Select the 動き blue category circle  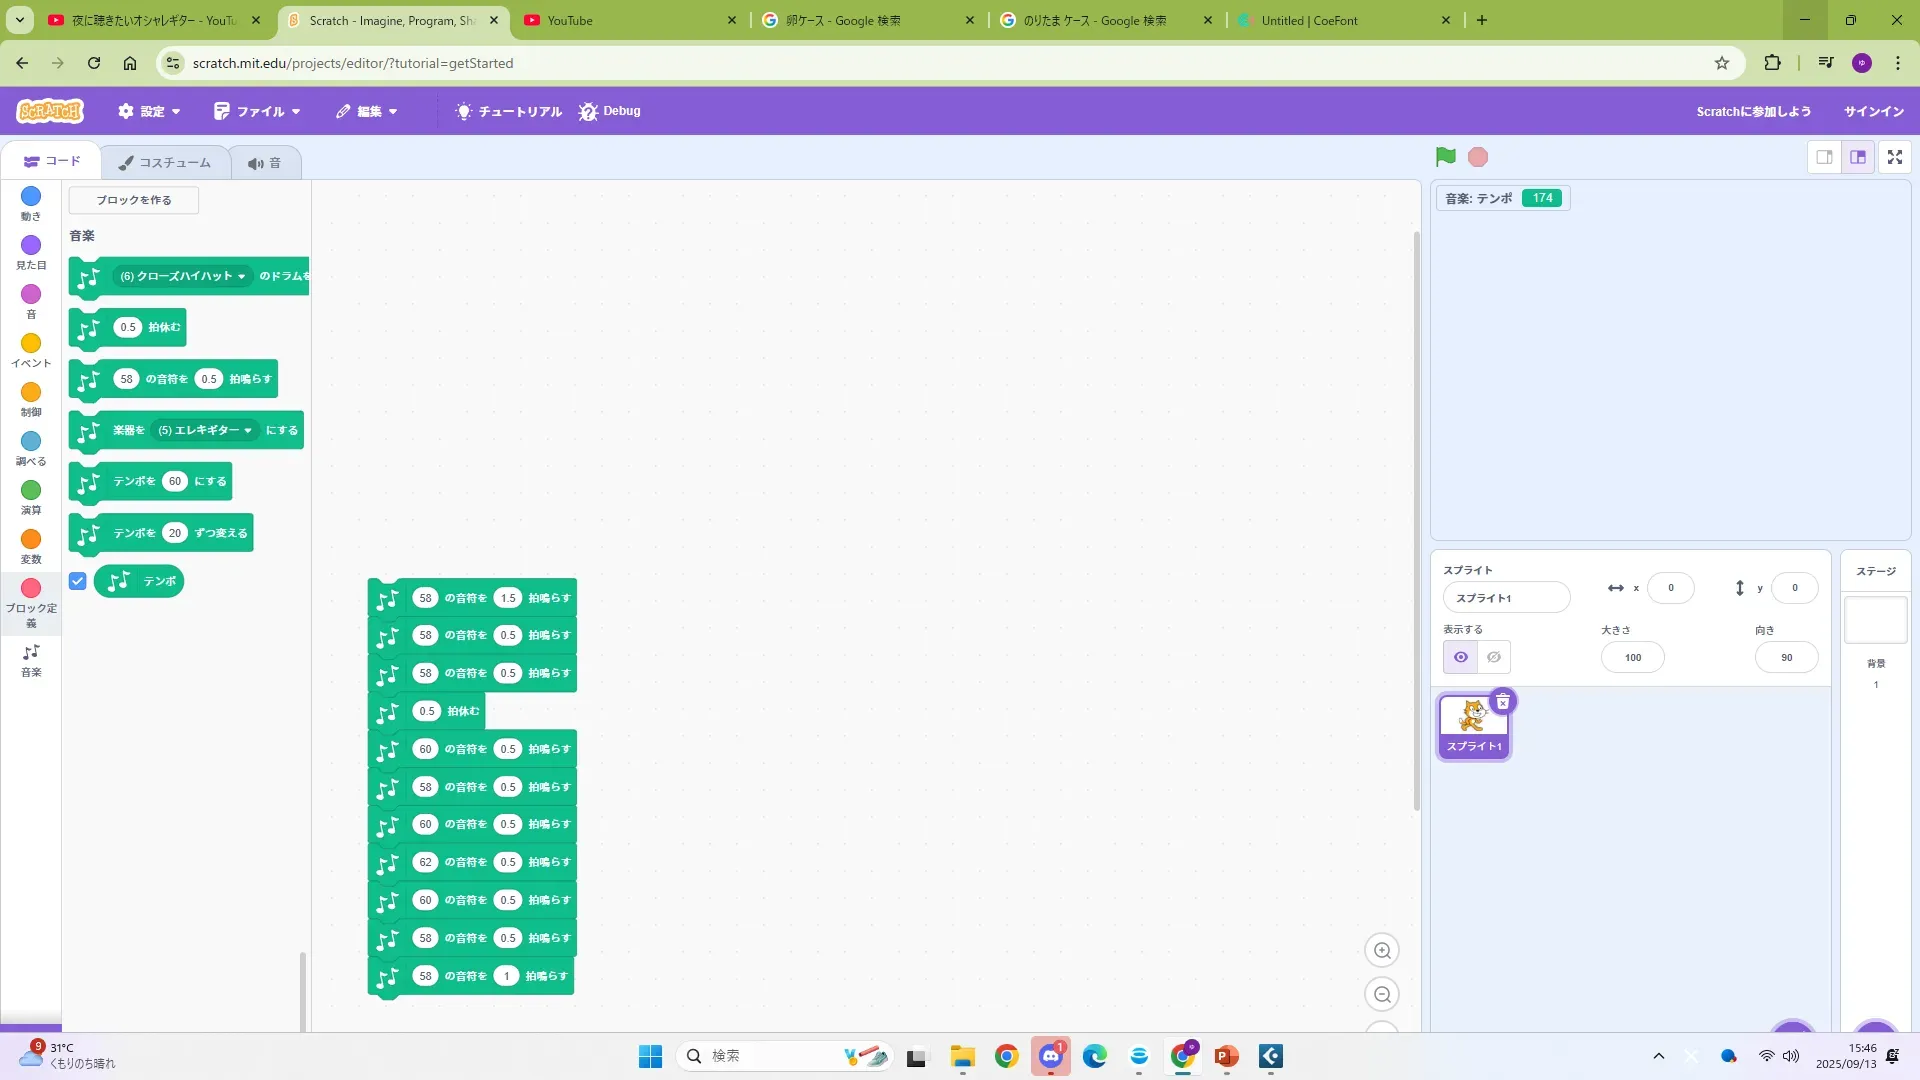coord(31,197)
